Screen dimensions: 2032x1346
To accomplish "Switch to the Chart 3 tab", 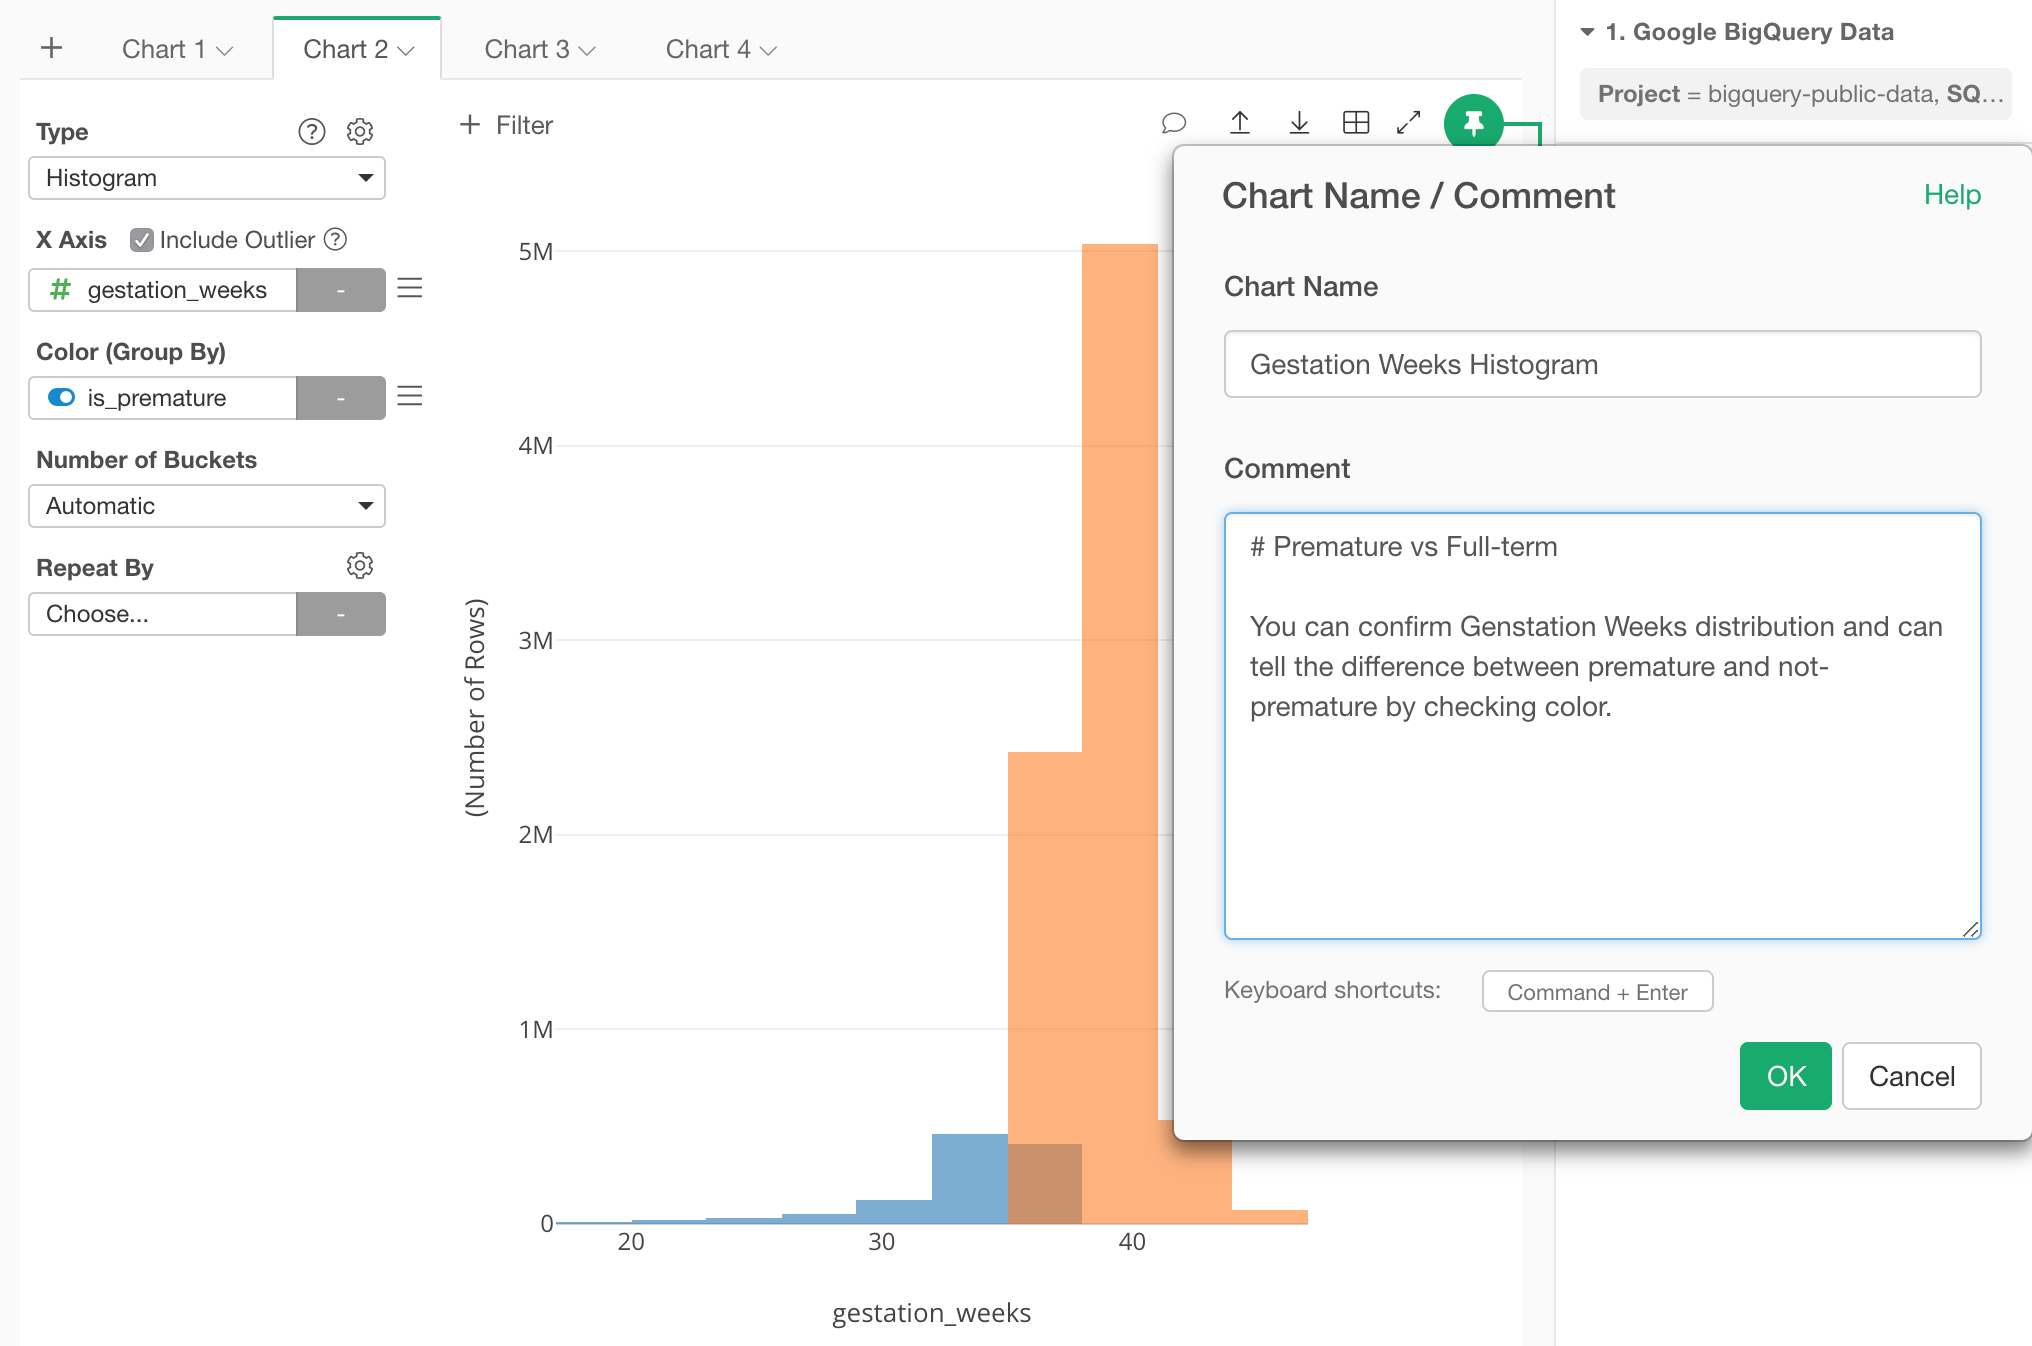I will (539, 49).
